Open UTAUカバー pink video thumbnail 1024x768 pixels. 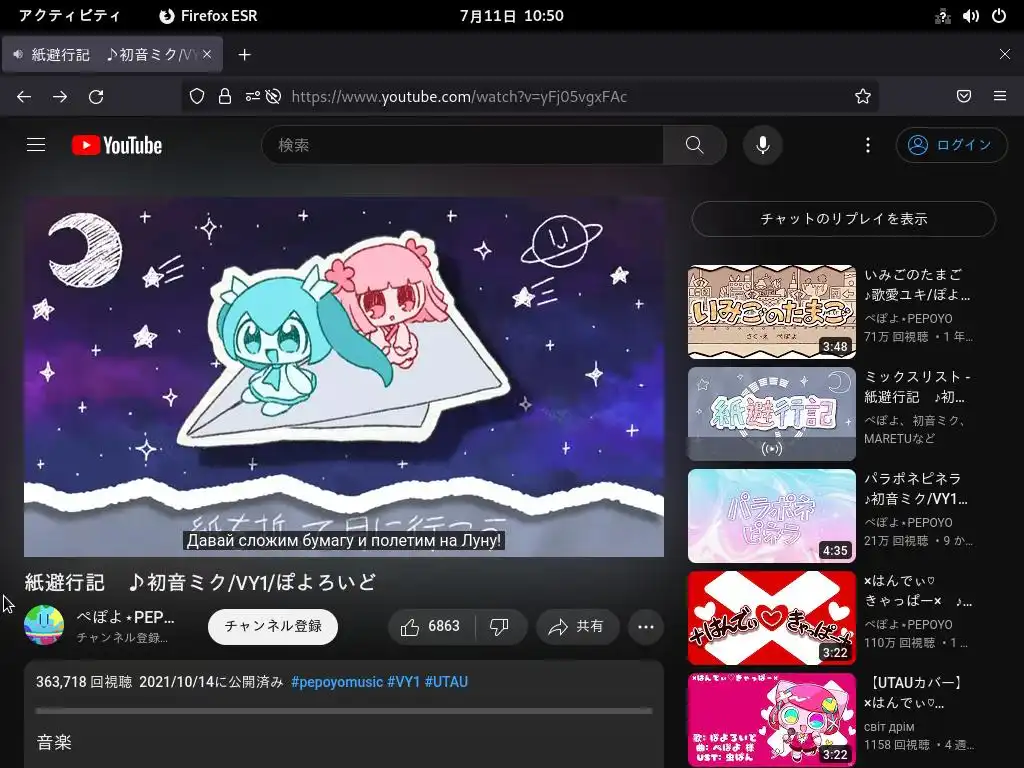click(772, 720)
